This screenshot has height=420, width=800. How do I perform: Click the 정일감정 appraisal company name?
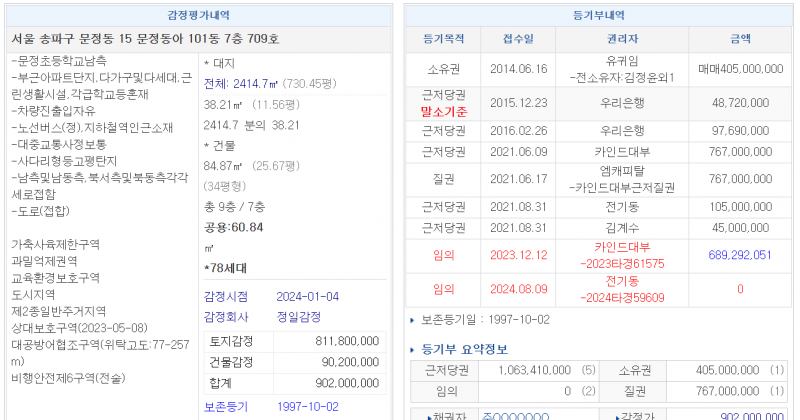[x=300, y=318]
